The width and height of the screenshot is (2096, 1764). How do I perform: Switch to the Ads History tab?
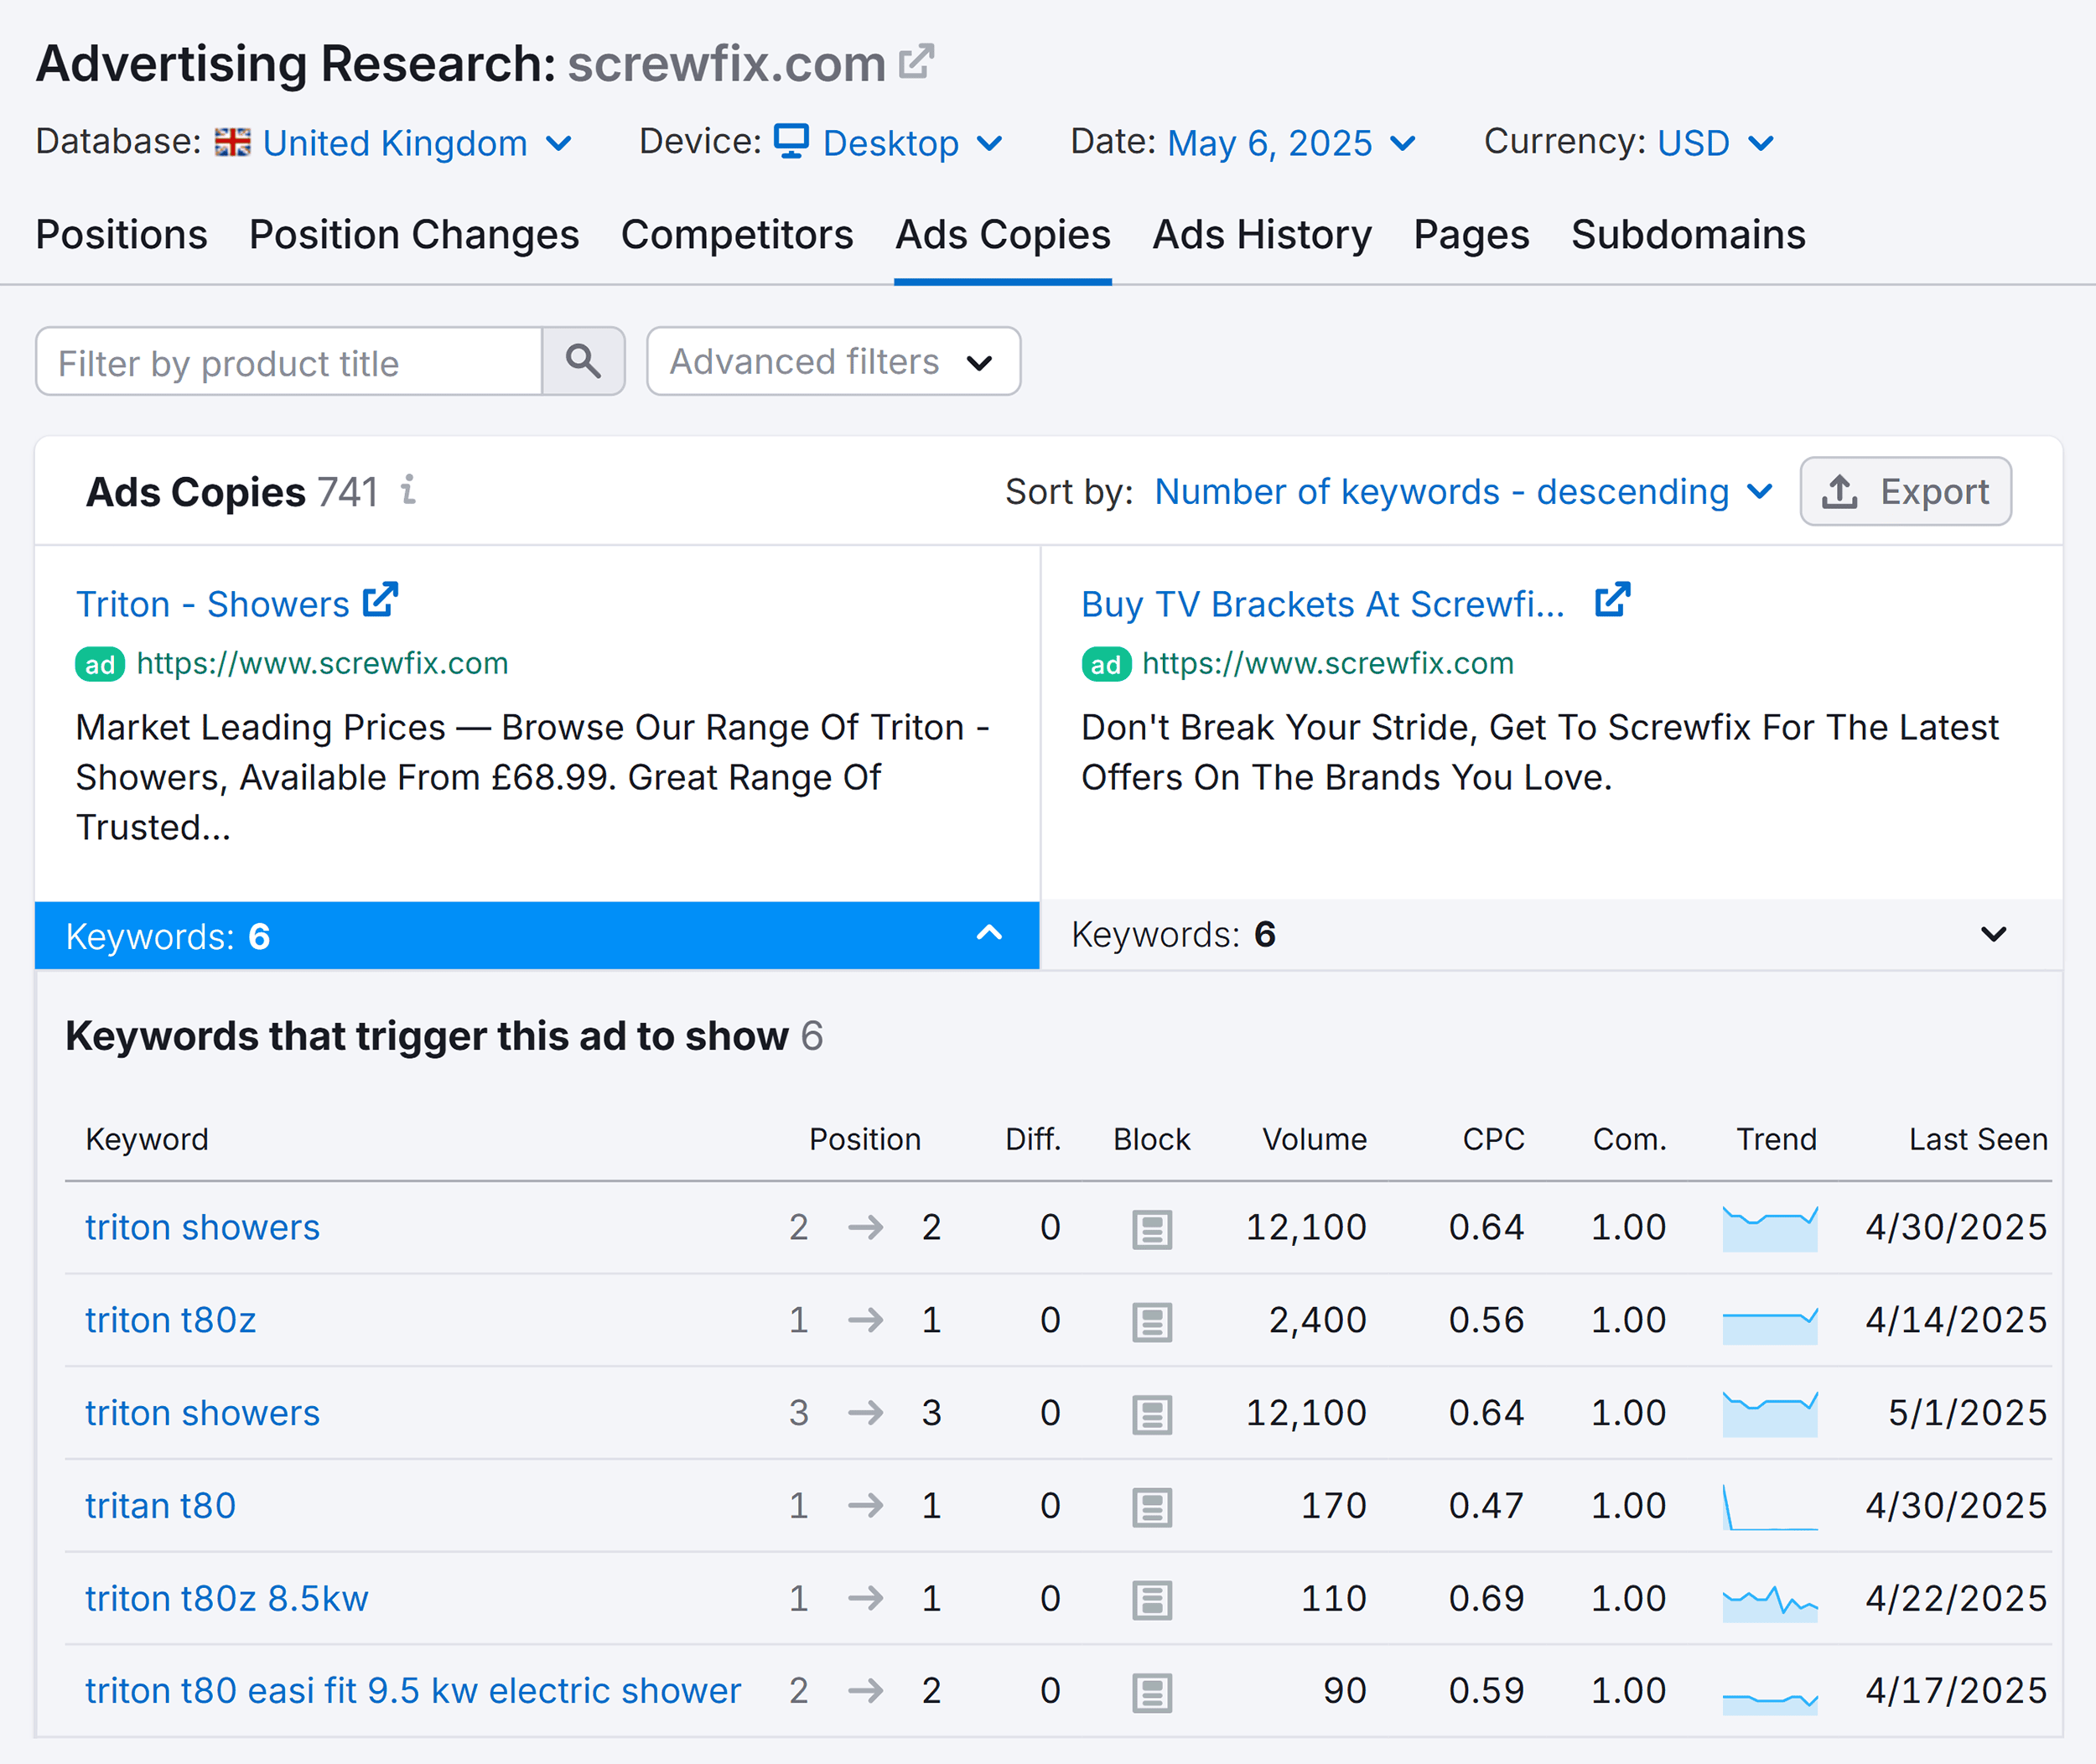(1262, 234)
